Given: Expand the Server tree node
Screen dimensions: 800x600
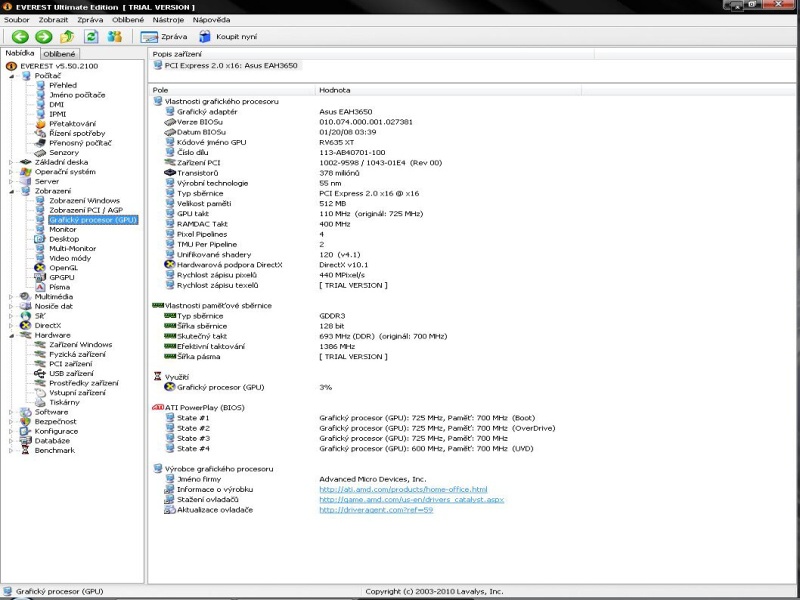Looking at the screenshot, I should coord(11,182).
